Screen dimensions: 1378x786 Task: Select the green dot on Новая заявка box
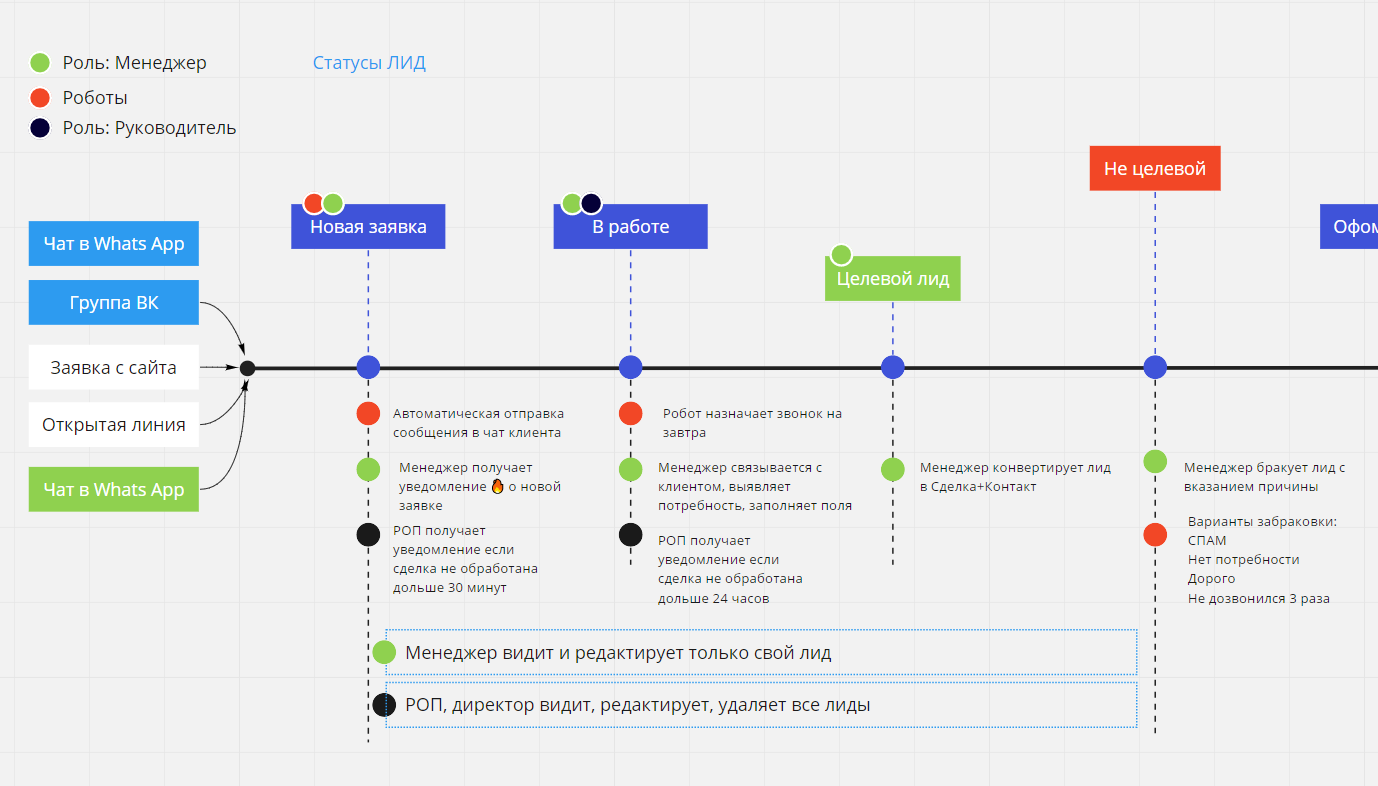tap(333, 203)
